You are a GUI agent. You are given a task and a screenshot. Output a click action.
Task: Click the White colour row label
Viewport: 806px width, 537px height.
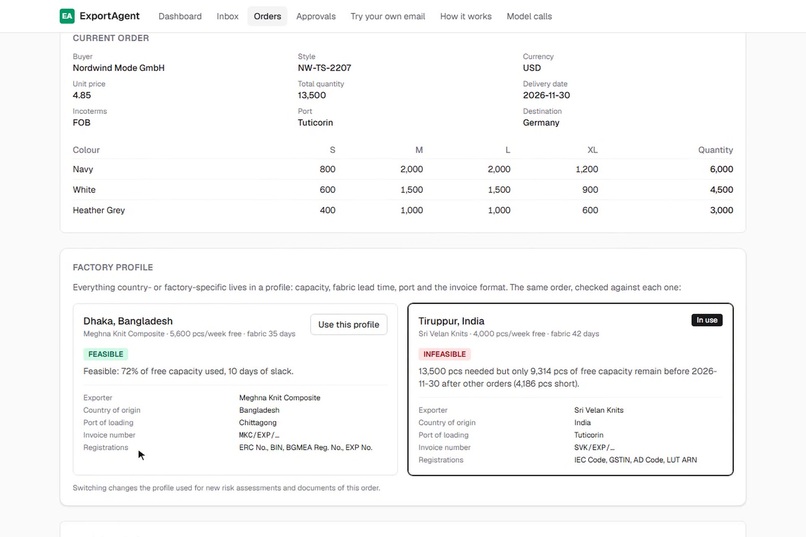pos(84,190)
